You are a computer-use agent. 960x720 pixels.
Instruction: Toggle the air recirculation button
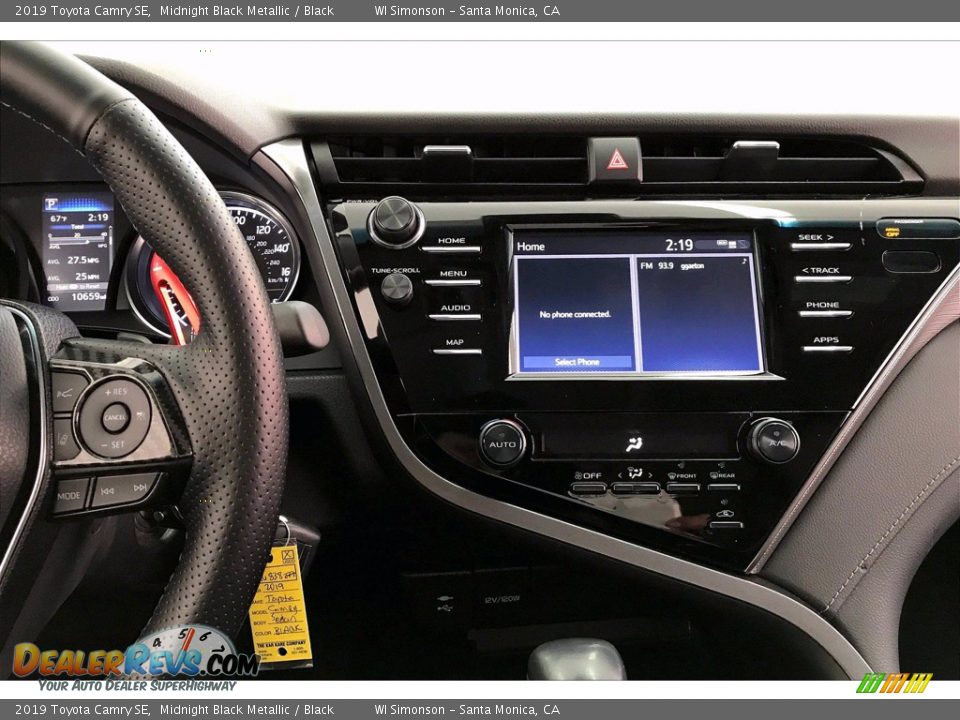tap(726, 518)
